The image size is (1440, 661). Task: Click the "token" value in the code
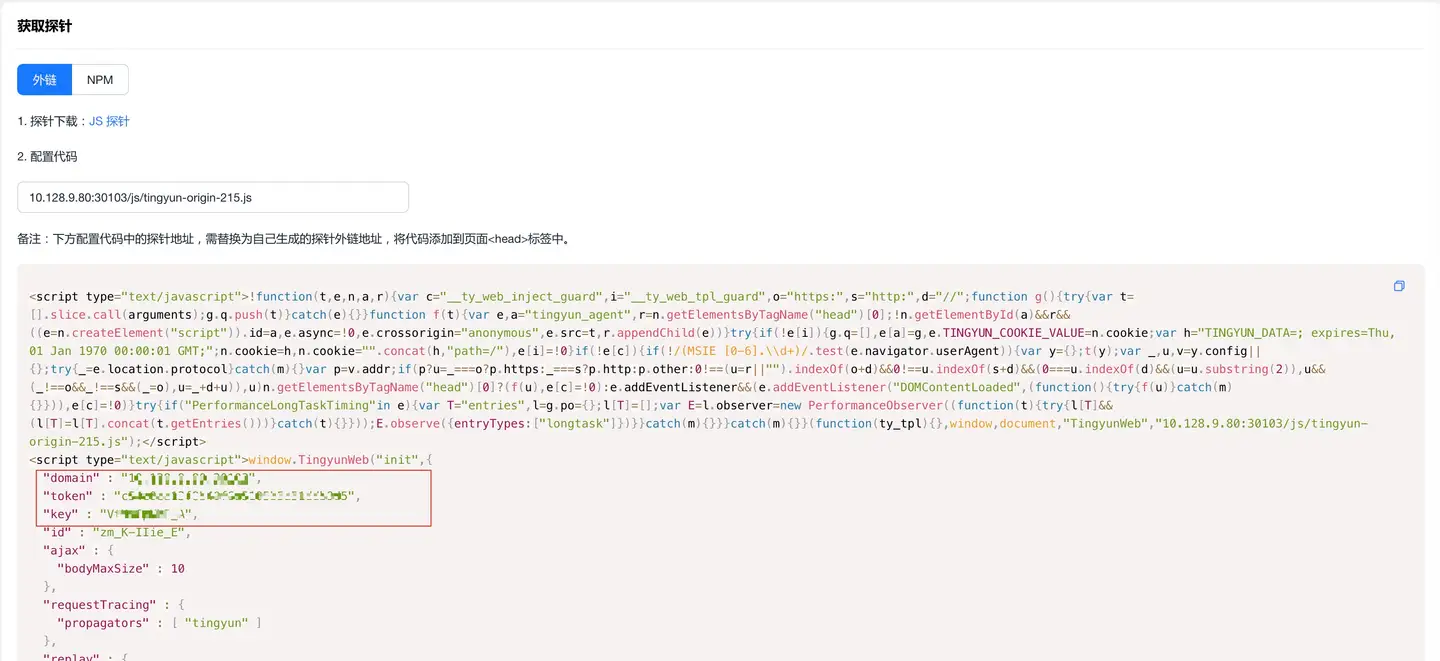(x=235, y=496)
